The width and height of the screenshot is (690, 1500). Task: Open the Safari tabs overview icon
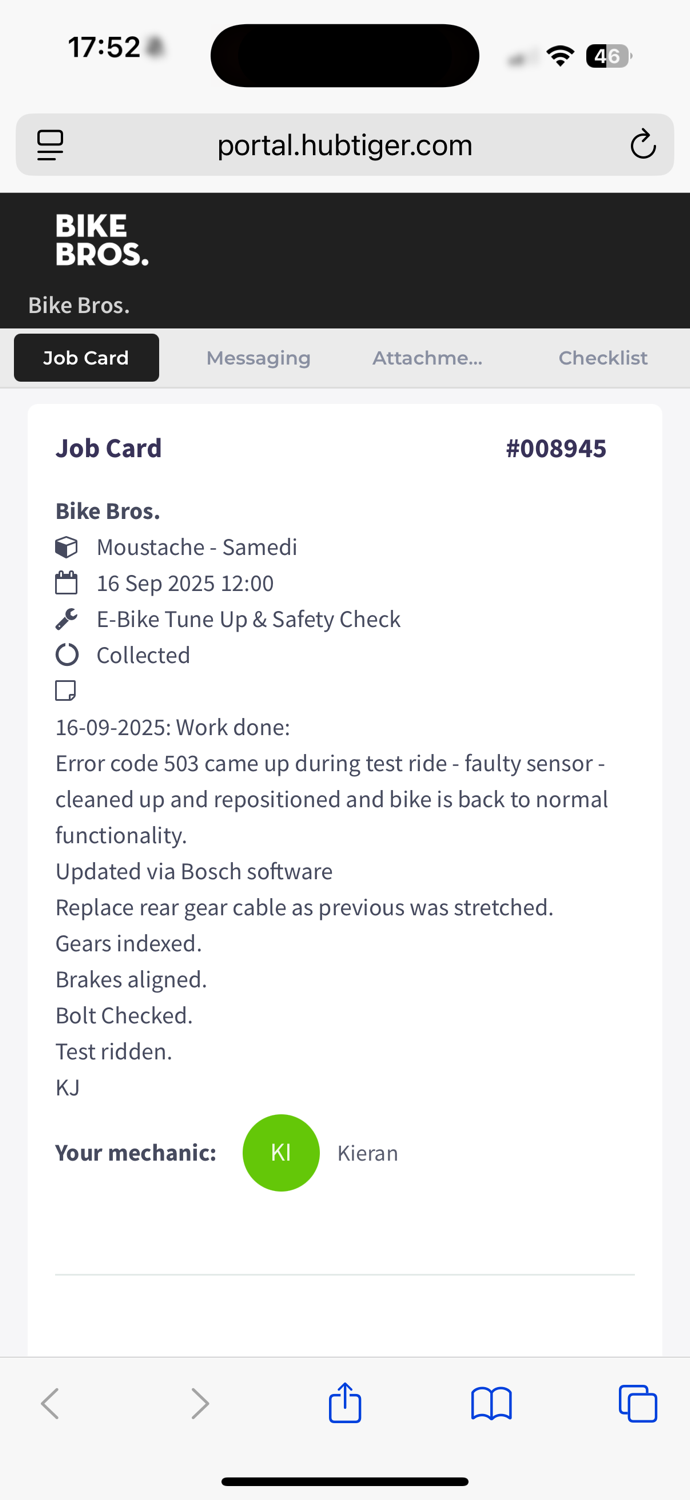coord(638,1403)
